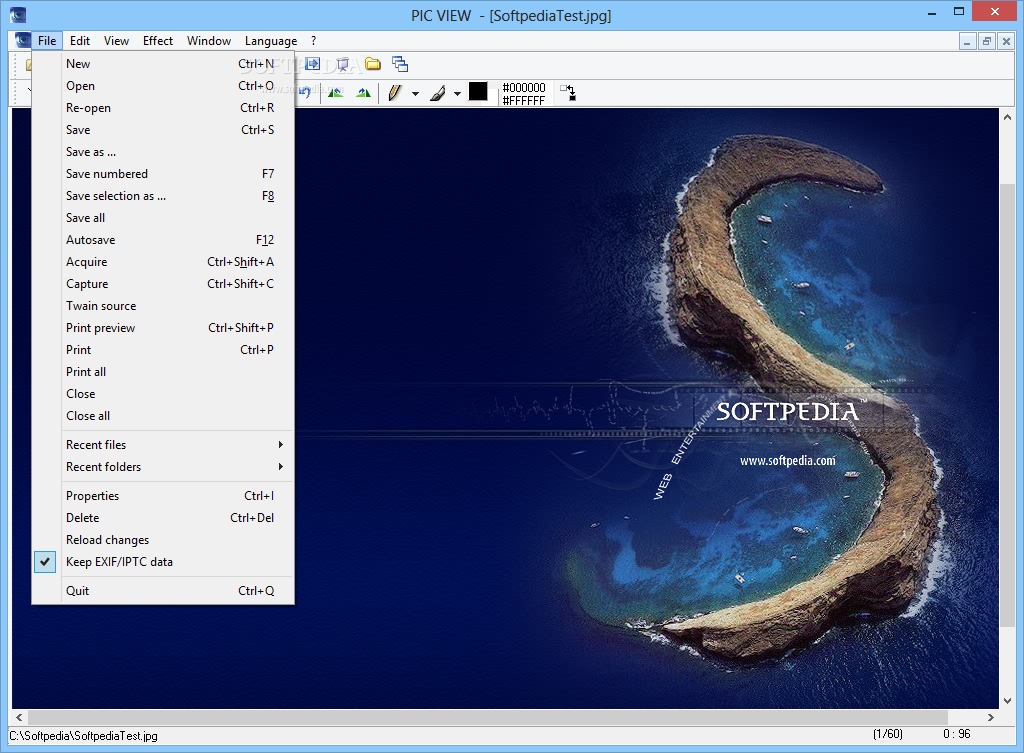Choose Open from File menu
The height and width of the screenshot is (753, 1024).
point(163,86)
